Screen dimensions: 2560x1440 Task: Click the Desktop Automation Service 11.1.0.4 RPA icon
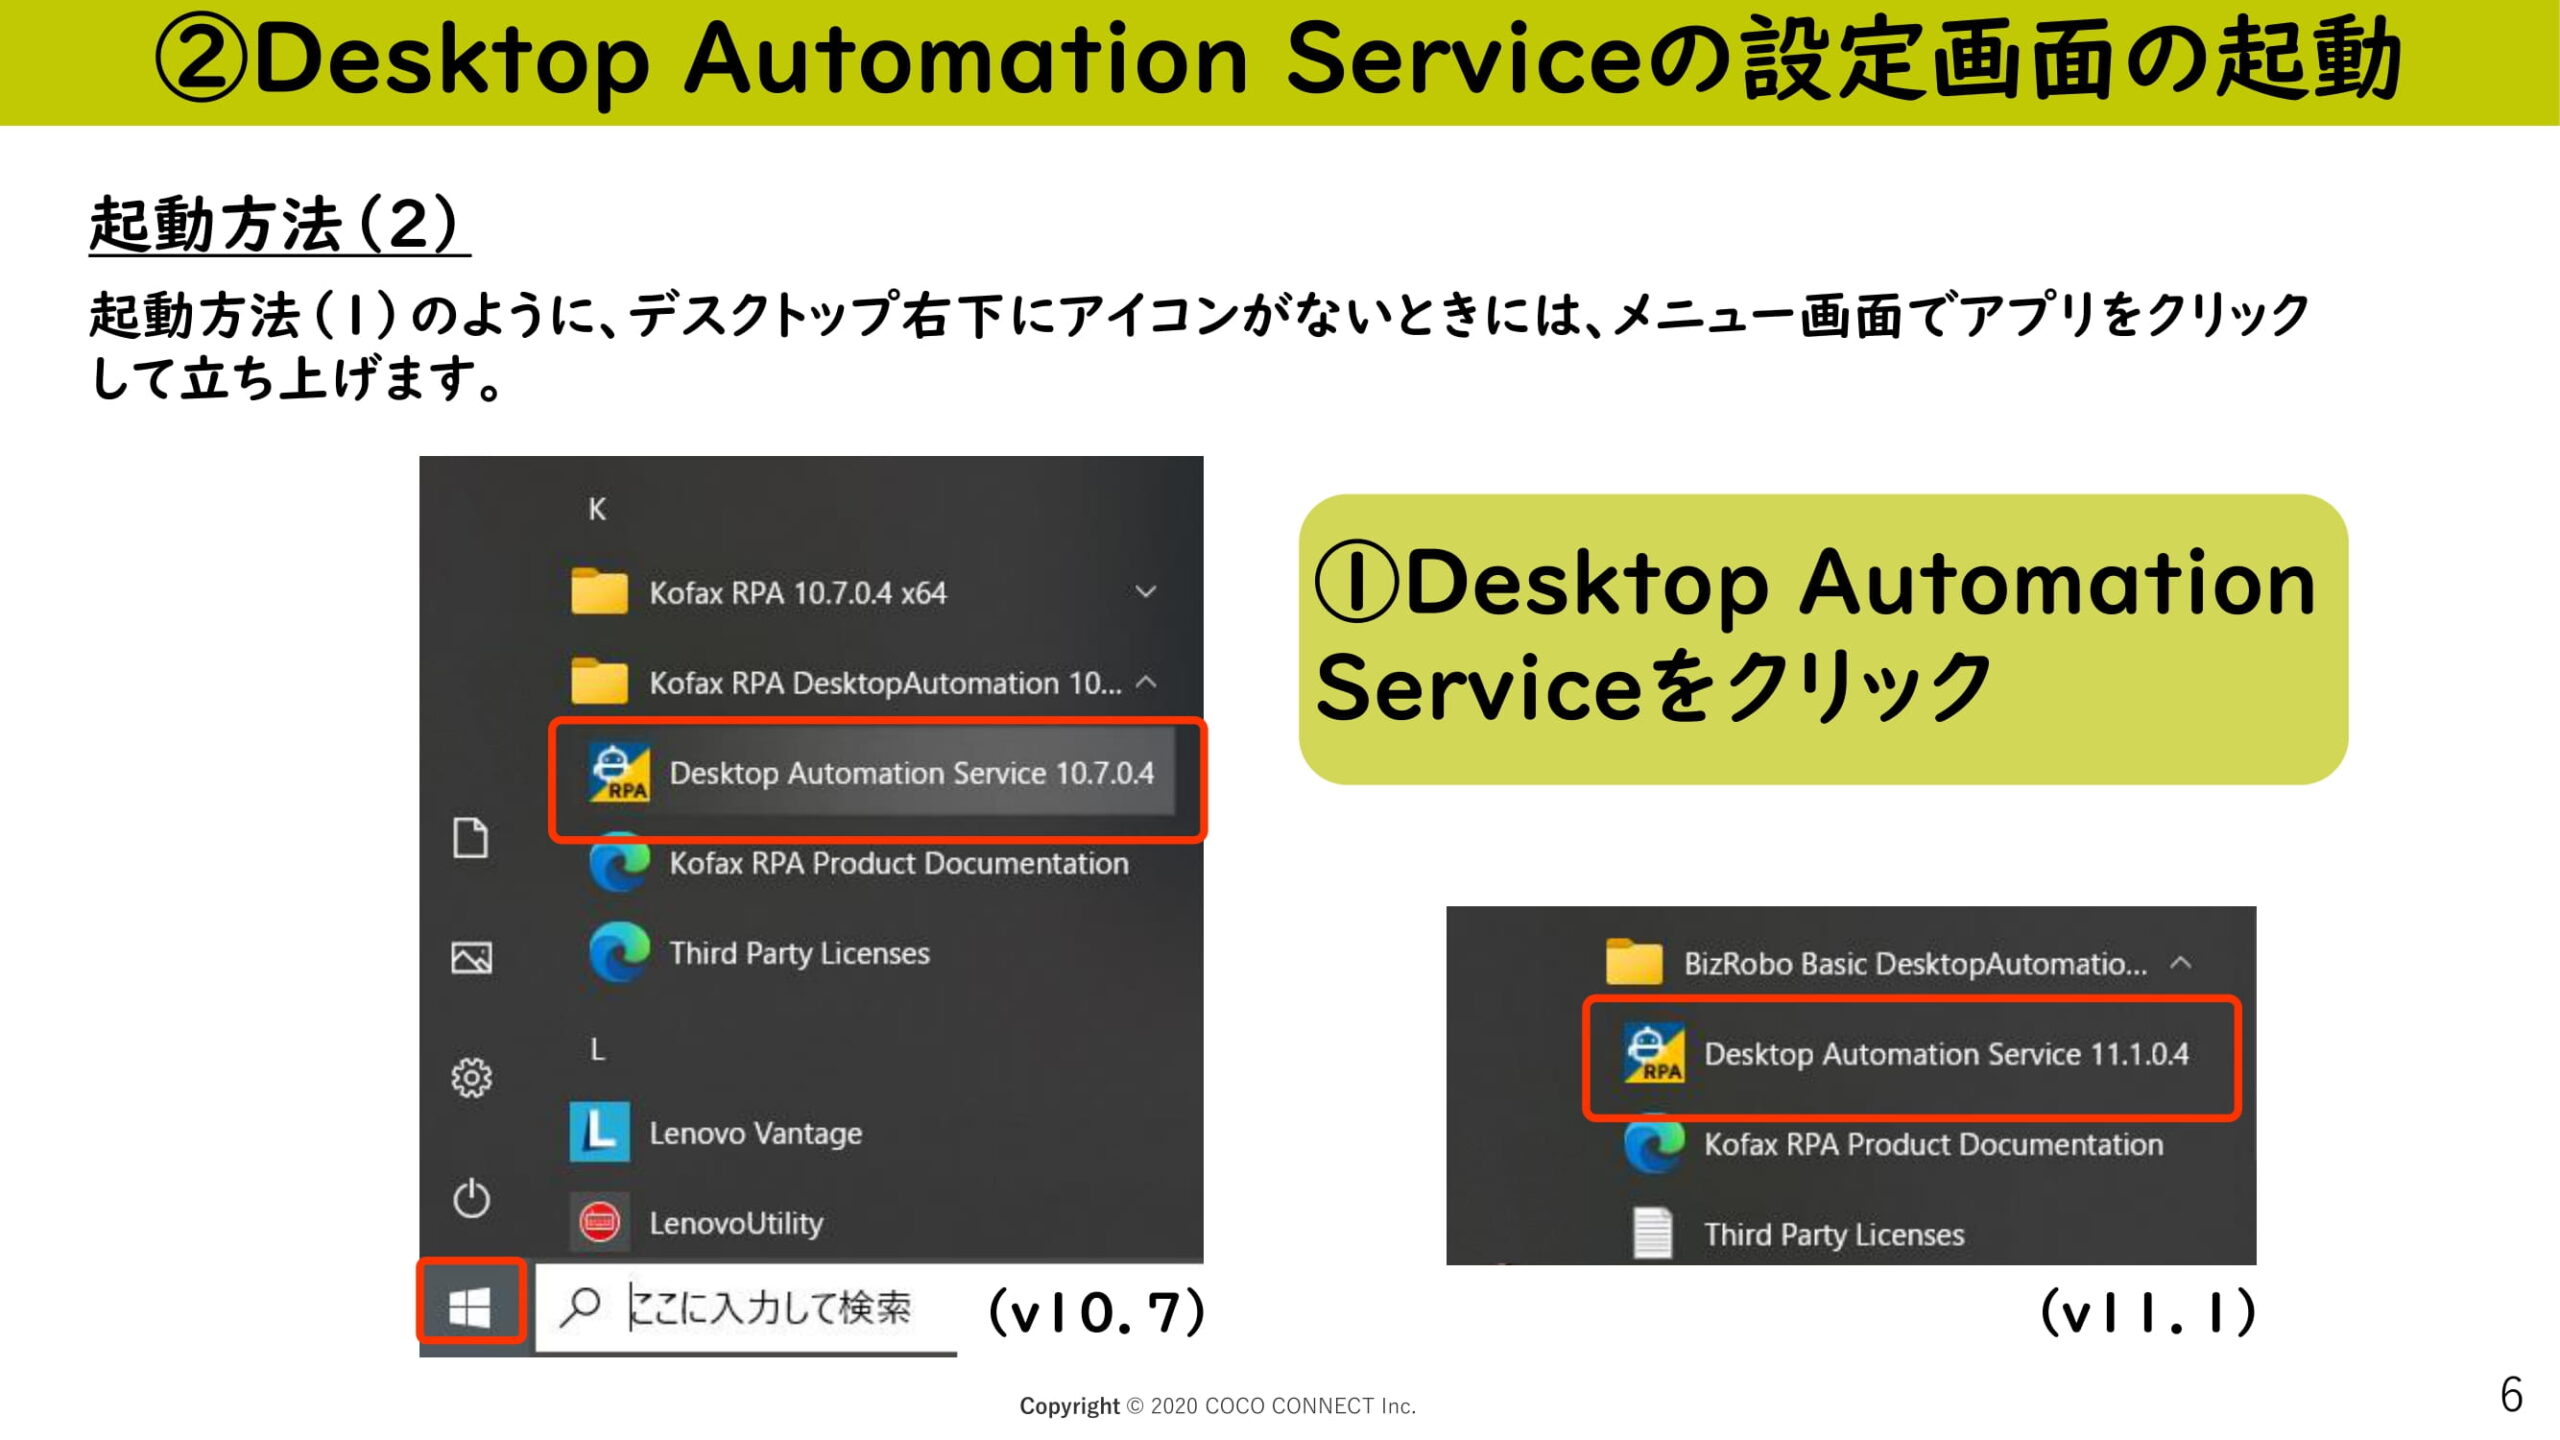coord(1654,1053)
